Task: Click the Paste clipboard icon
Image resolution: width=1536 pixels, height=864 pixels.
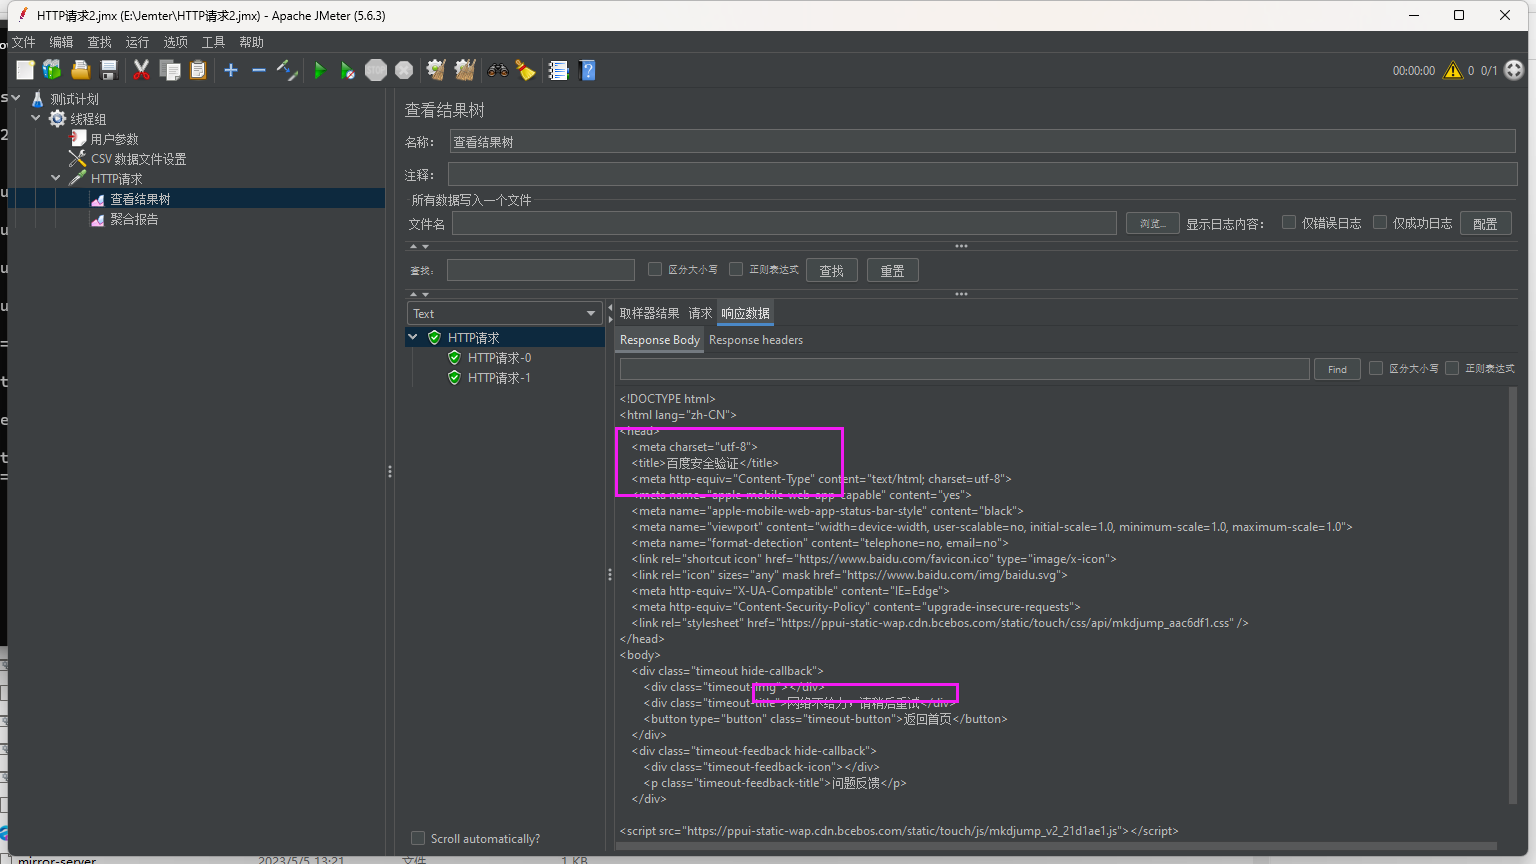Action: tap(198, 70)
